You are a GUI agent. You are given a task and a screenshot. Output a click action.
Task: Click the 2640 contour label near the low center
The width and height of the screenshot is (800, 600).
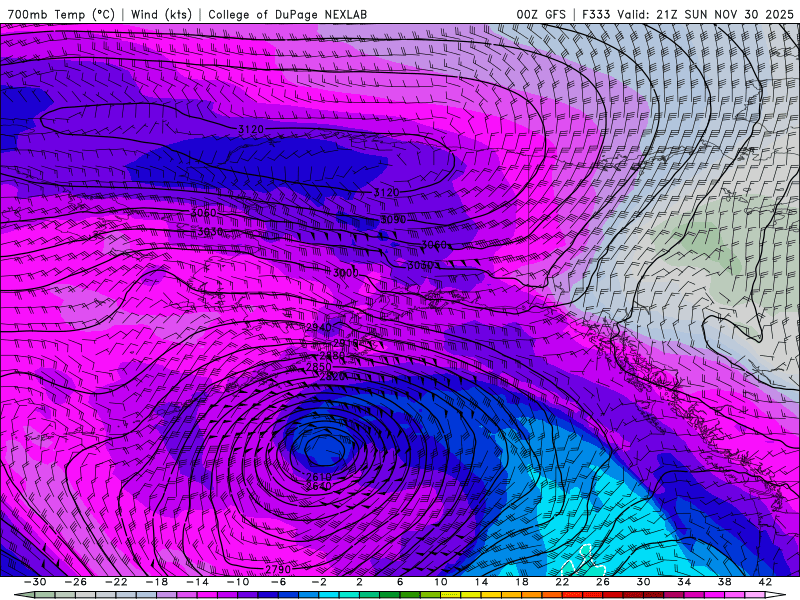pyautogui.click(x=318, y=486)
